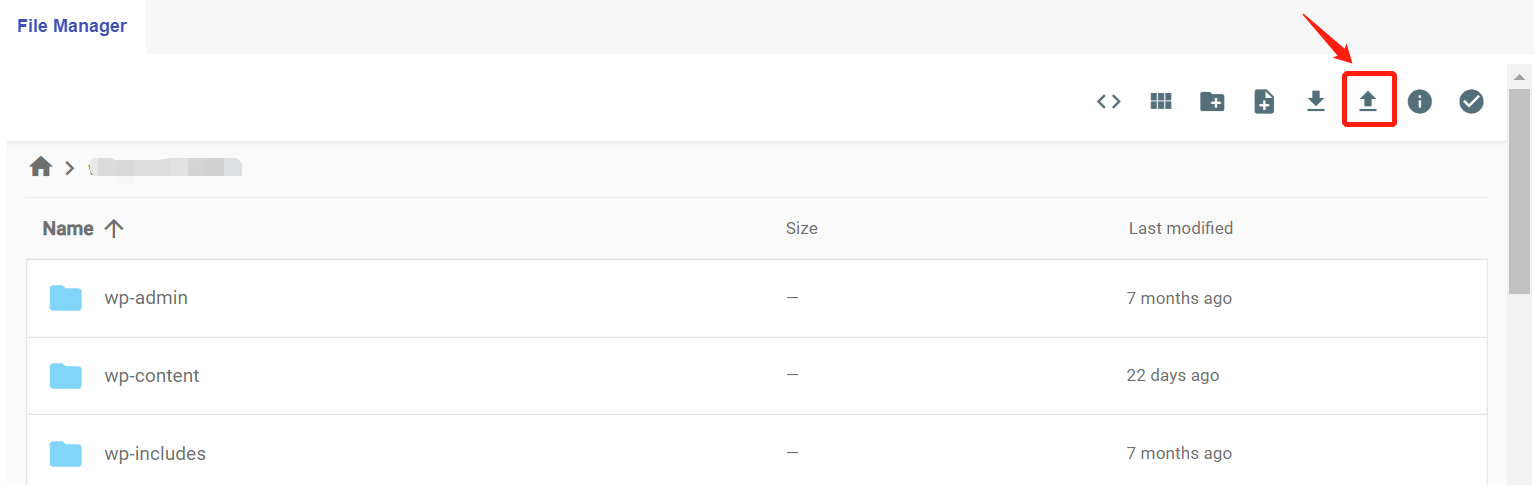
Task: Create a new folder icon
Action: tap(1212, 101)
